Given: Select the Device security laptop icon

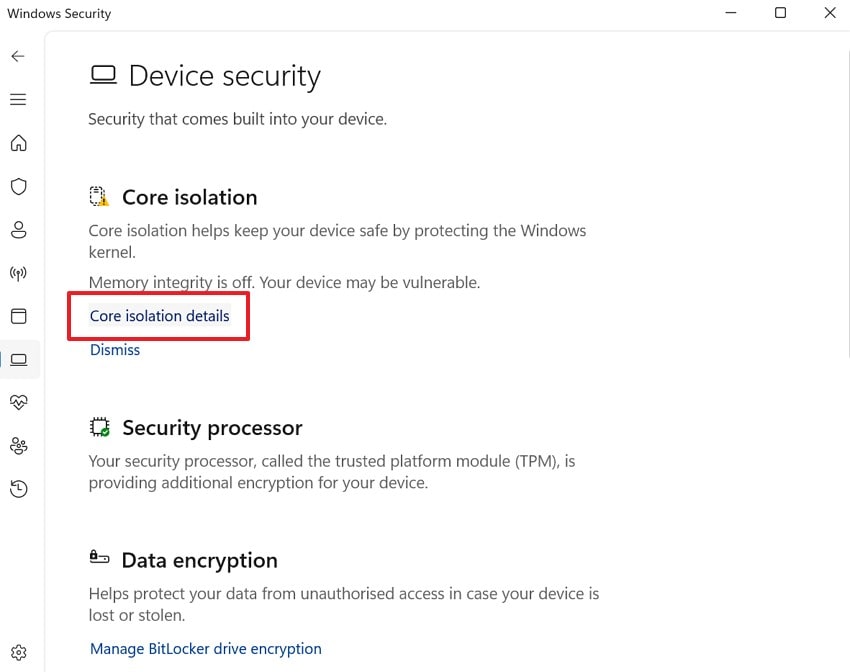Looking at the screenshot, I should [18, 359].
